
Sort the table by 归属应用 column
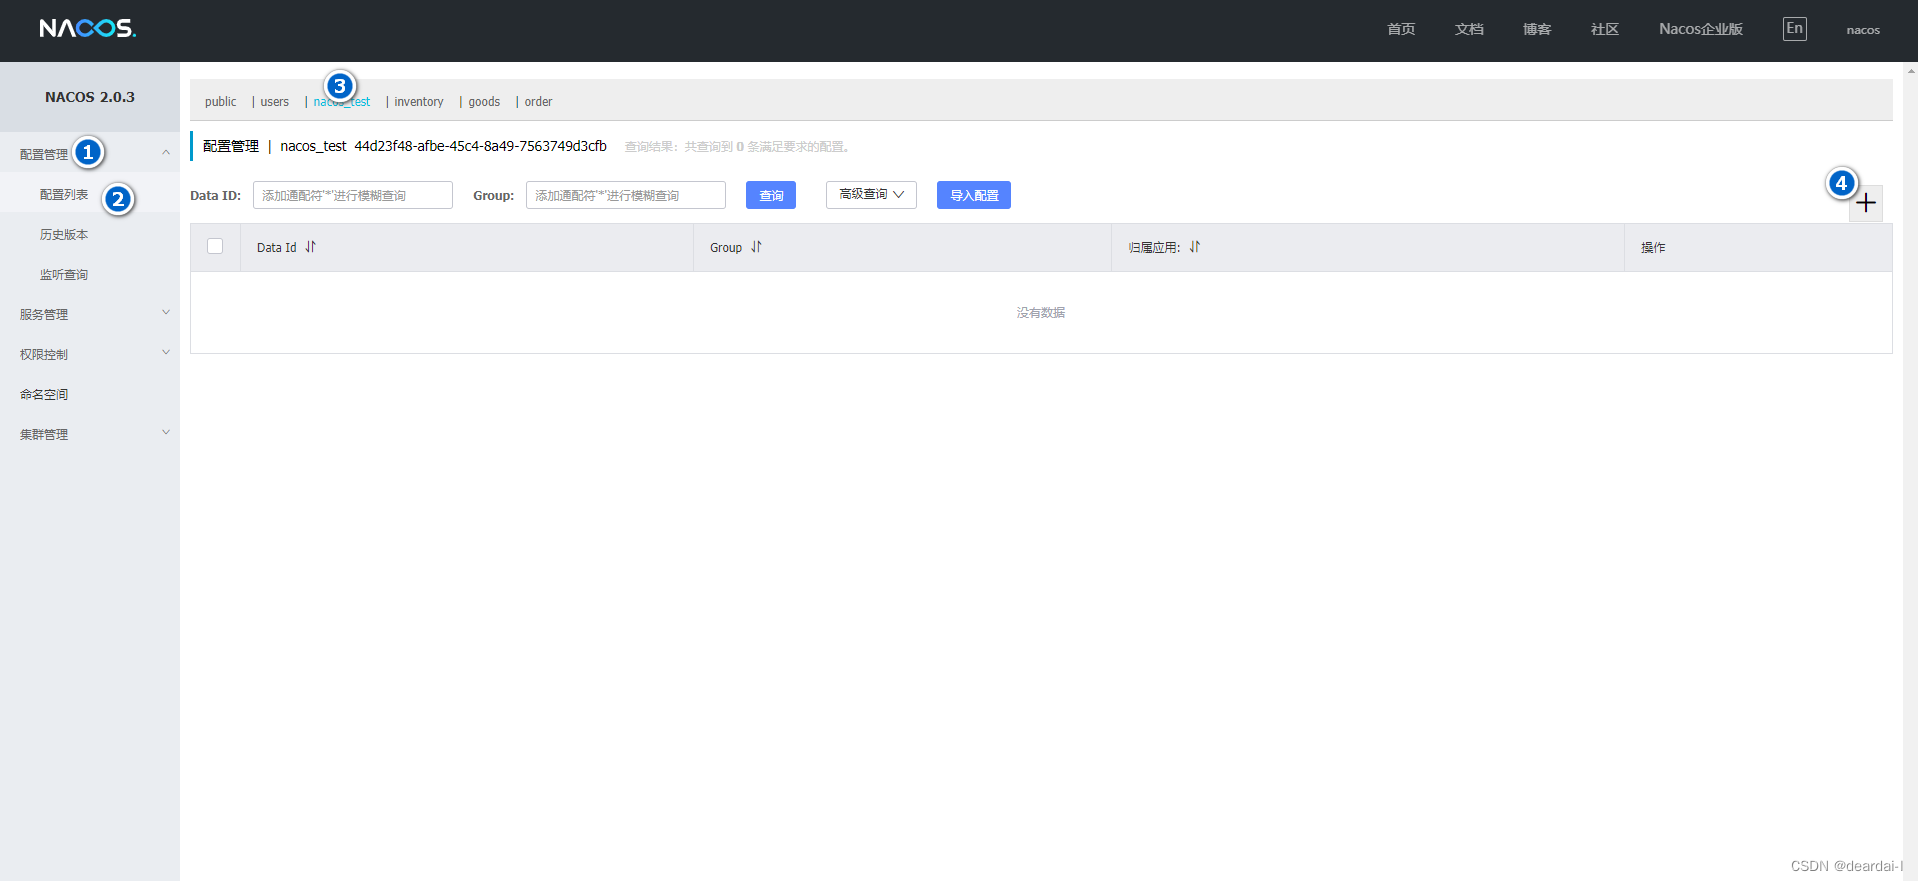(1194, 247)
